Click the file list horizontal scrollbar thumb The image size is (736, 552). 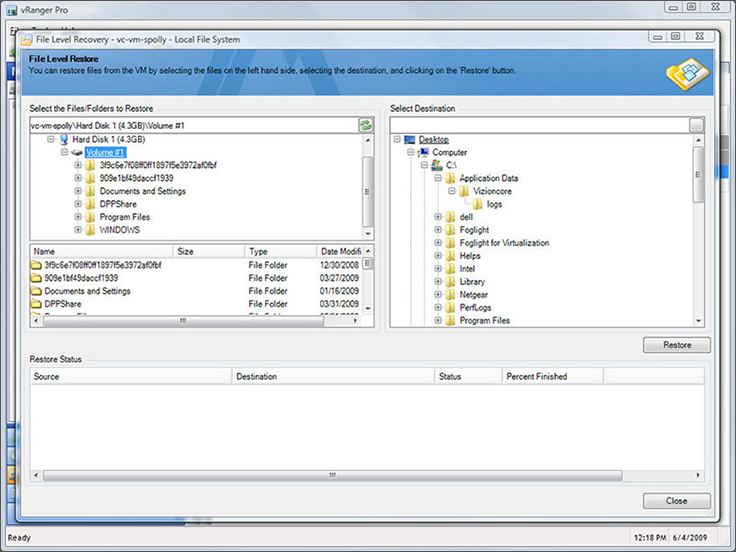tap(183, 321)
